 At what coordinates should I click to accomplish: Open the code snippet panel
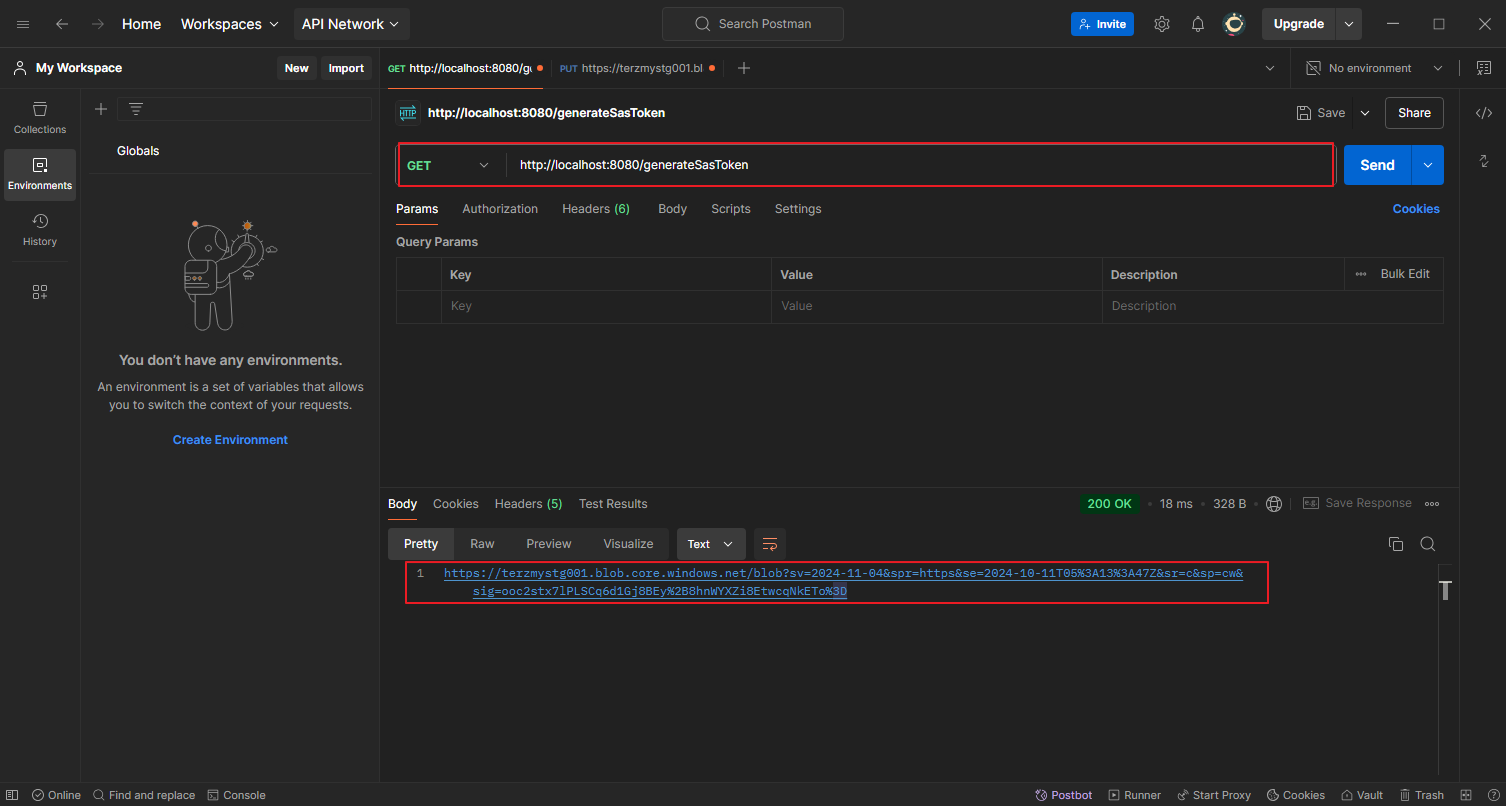(1483, 113)
